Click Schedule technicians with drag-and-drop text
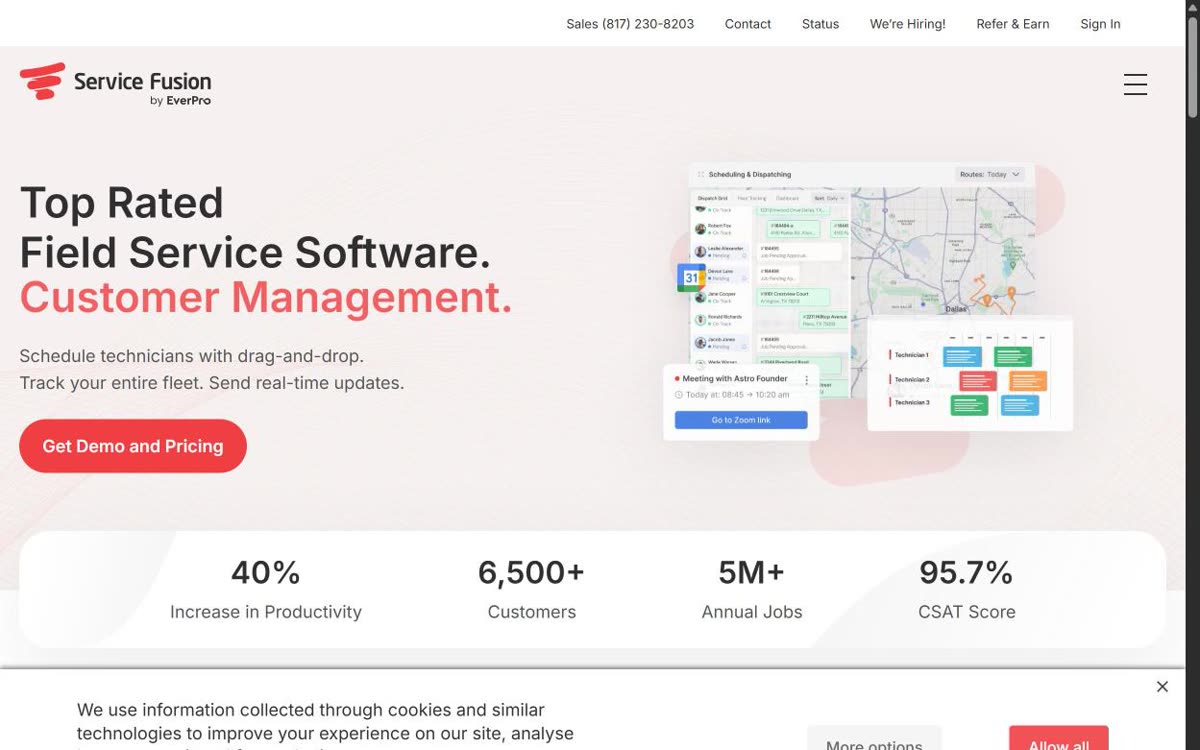This screenshot has width=1200, height=750. point(192,356)
